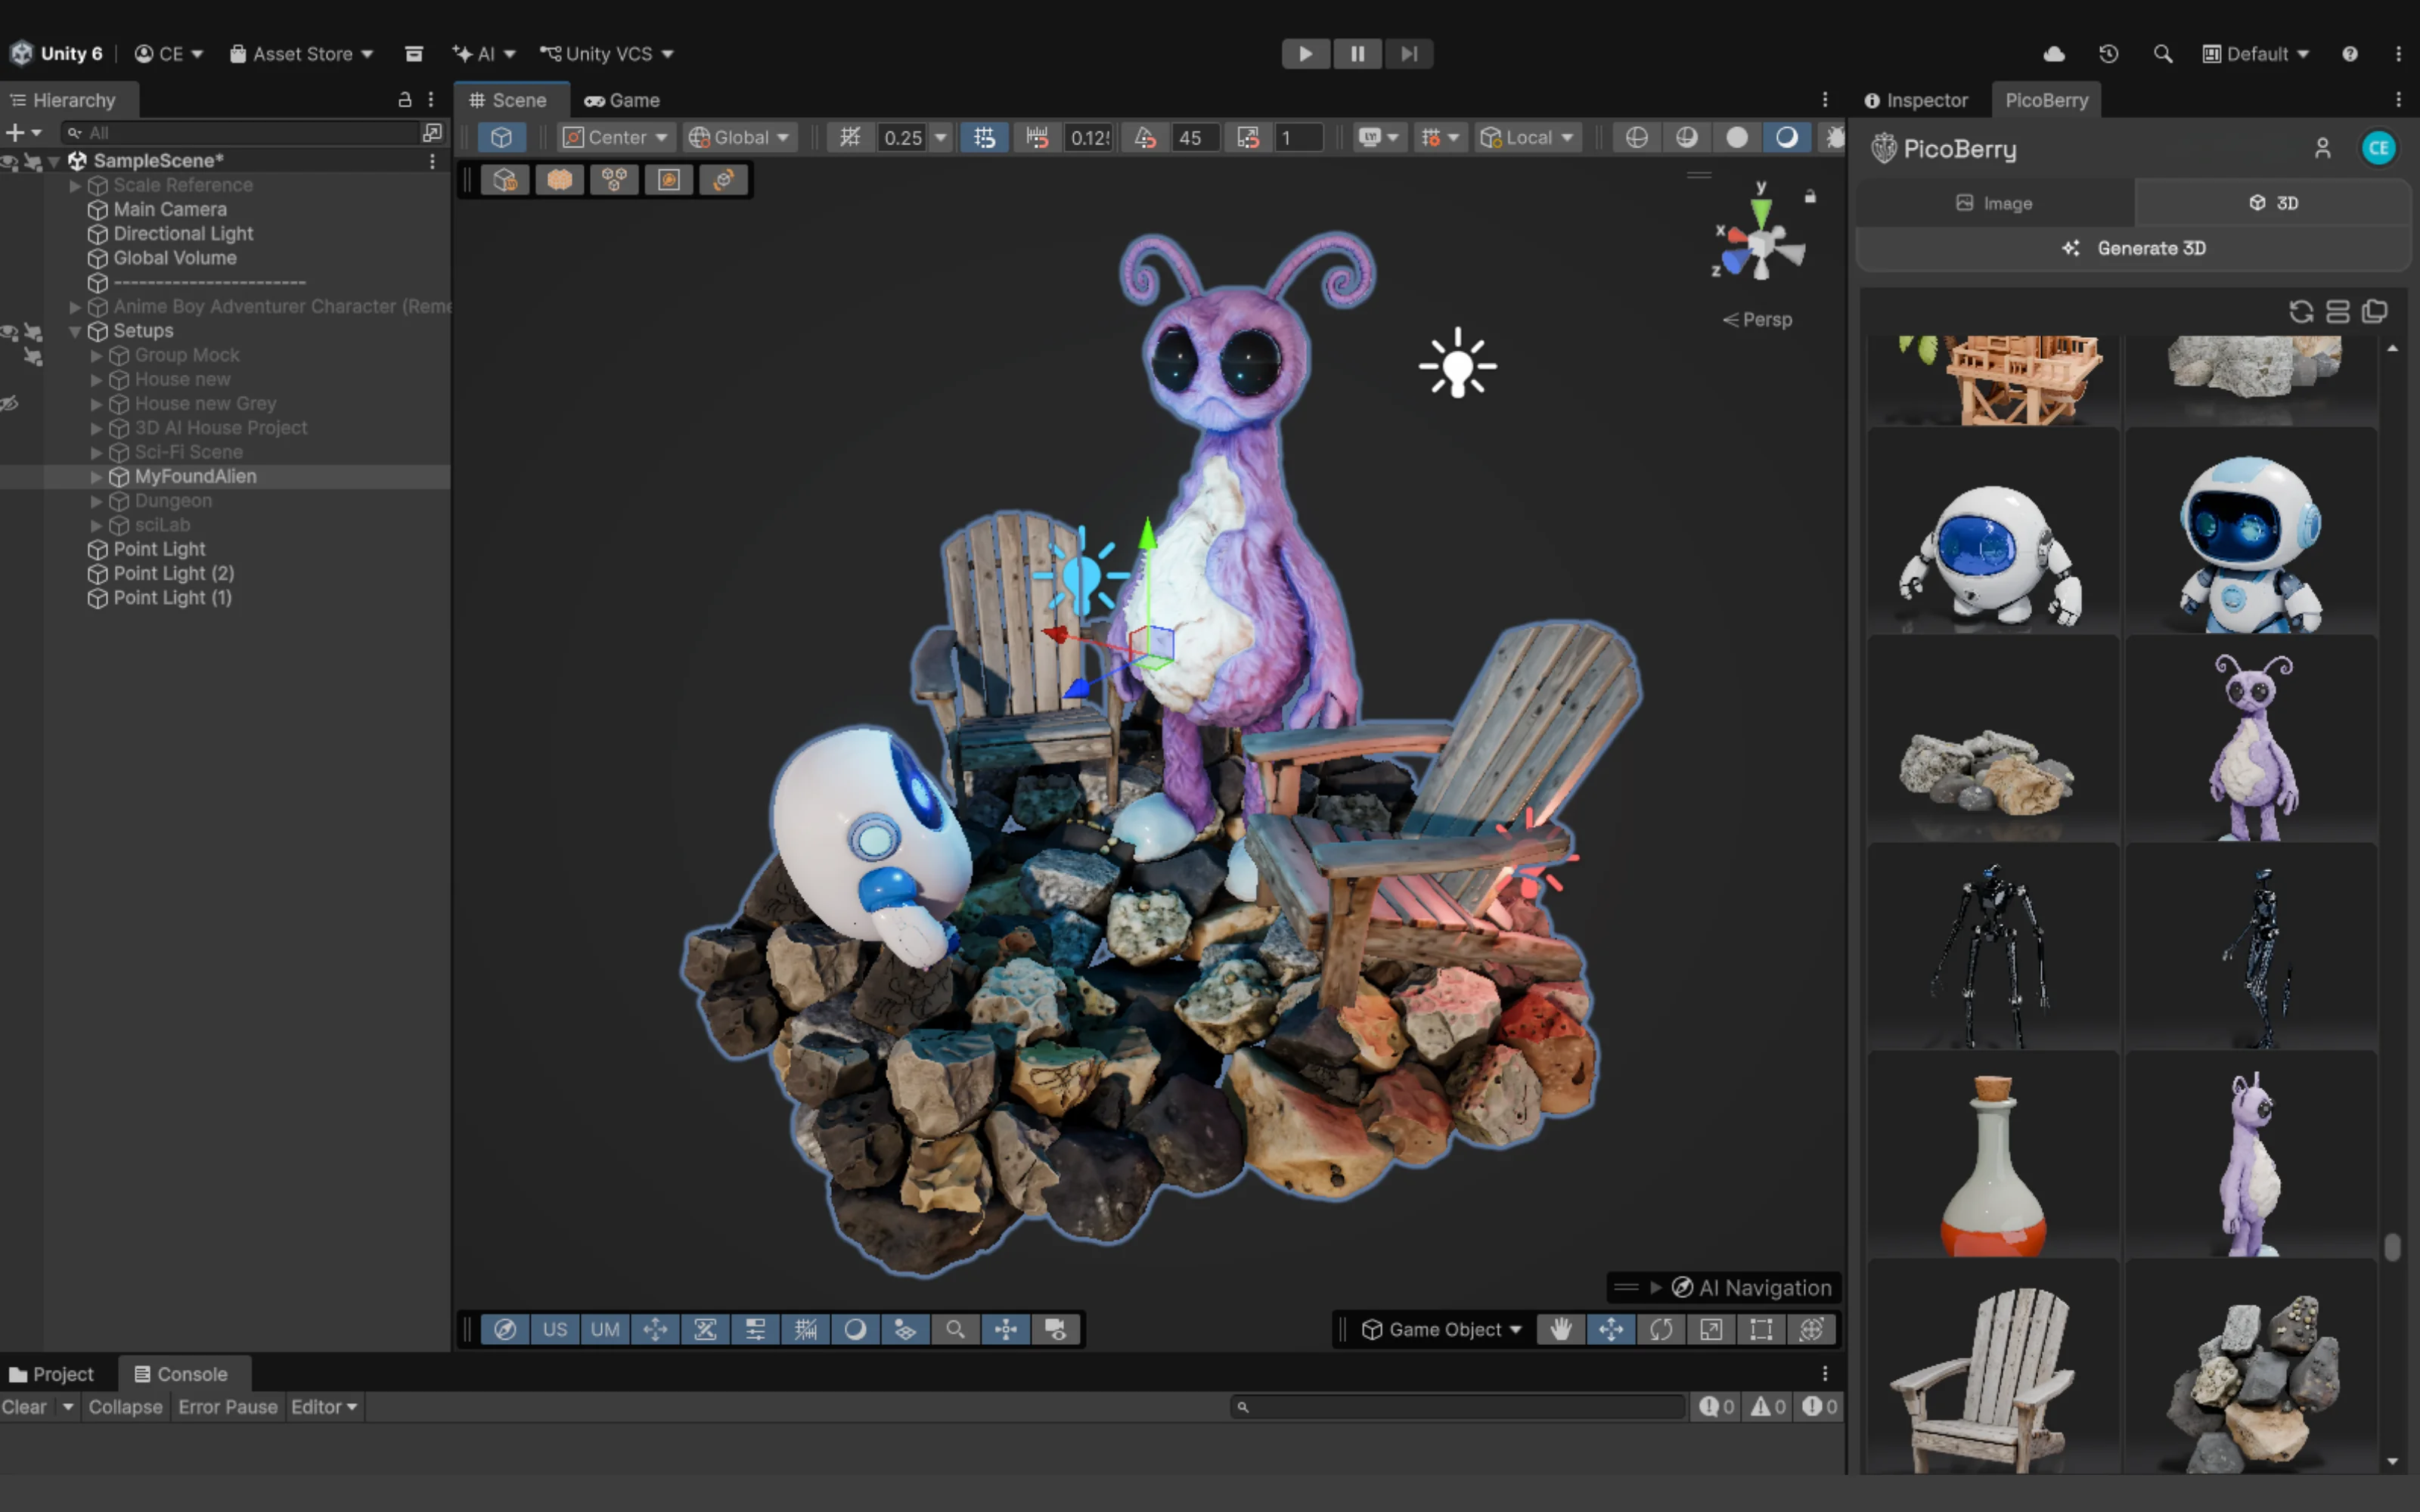Click the Generate 3D button
Screen dimensions: 2420x1512
pos(2134,248)
